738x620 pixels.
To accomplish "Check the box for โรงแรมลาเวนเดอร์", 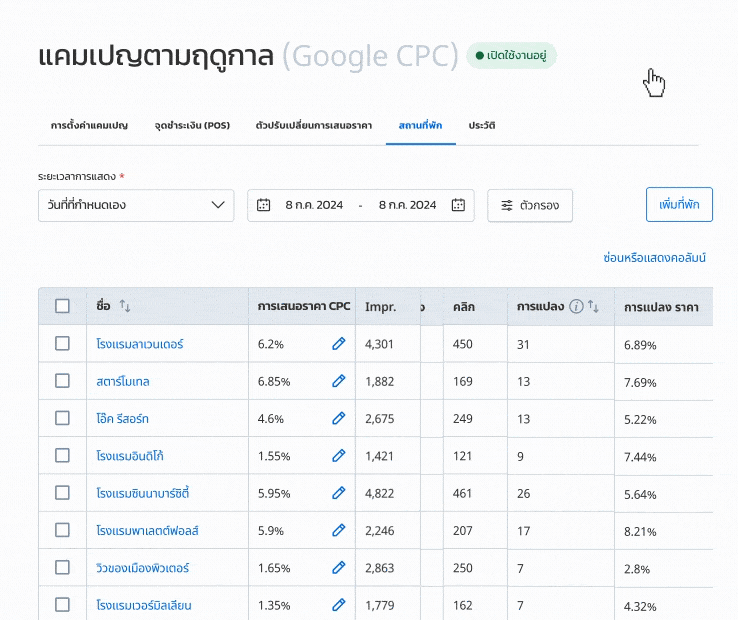I will pos(62,344).
